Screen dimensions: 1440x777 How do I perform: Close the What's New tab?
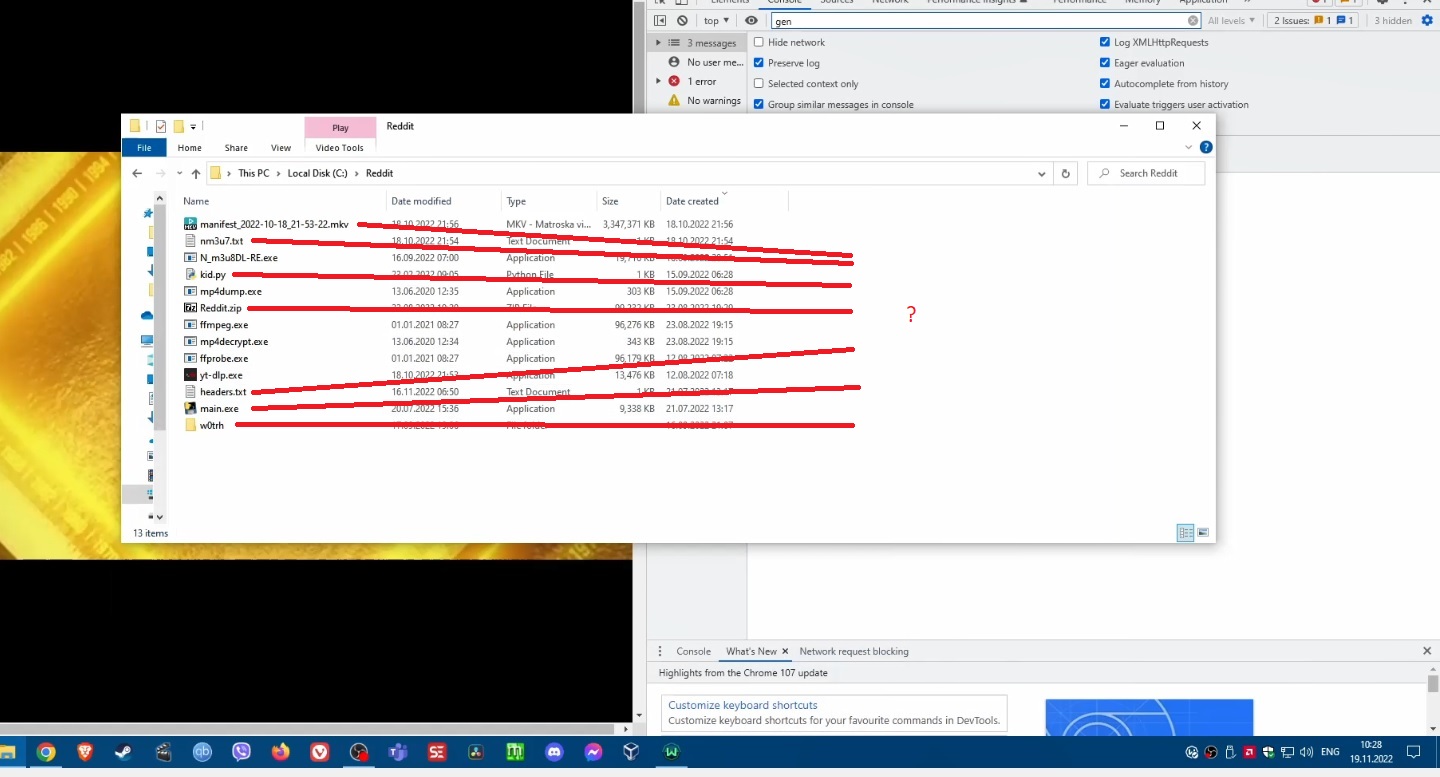click(785, 651)
